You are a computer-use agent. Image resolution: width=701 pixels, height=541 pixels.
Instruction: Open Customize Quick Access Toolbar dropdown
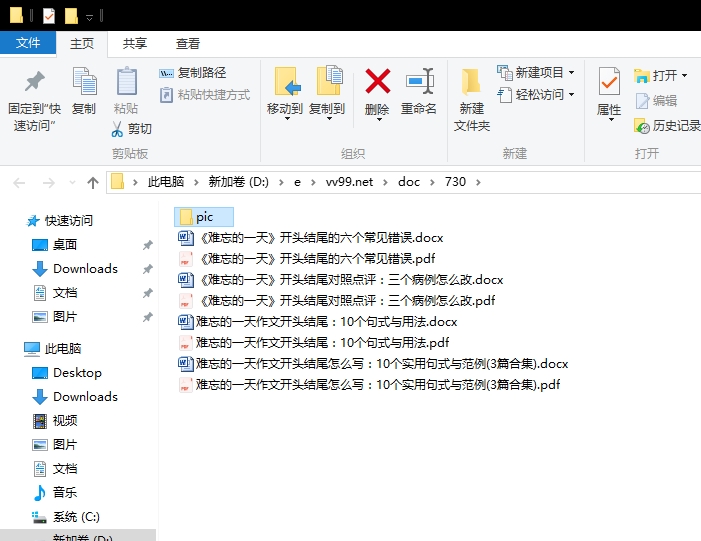89,17
